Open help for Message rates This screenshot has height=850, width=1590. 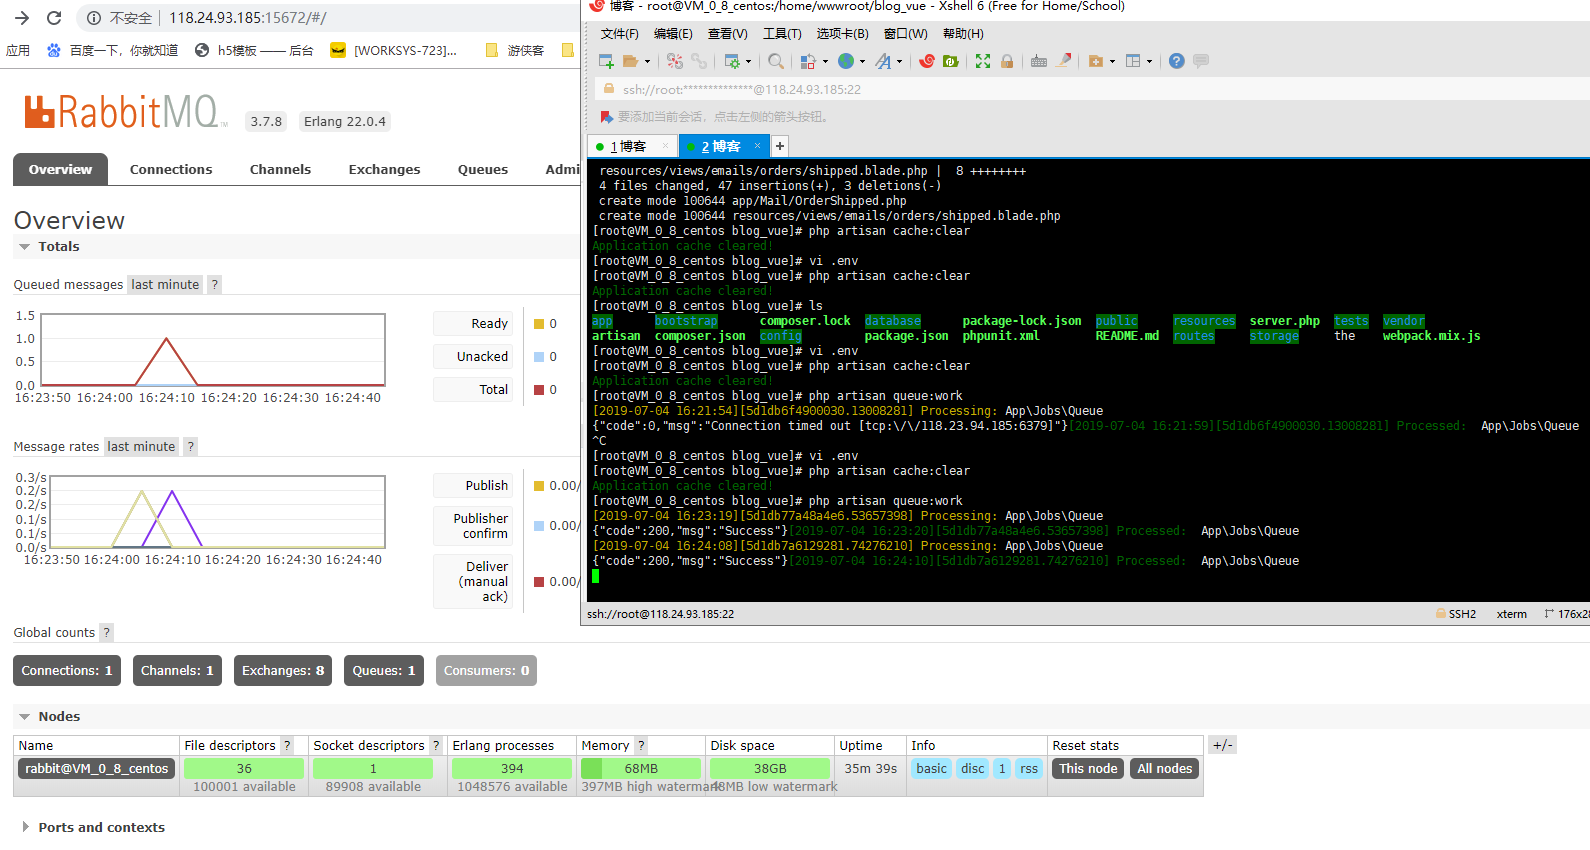(x=190, y=446)
